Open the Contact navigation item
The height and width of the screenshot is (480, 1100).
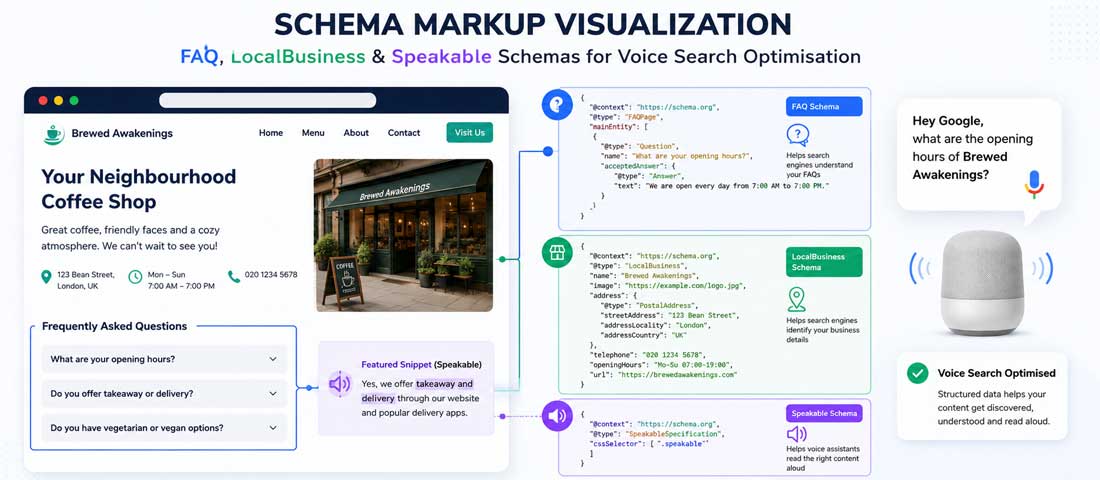(x=404, y=133)
